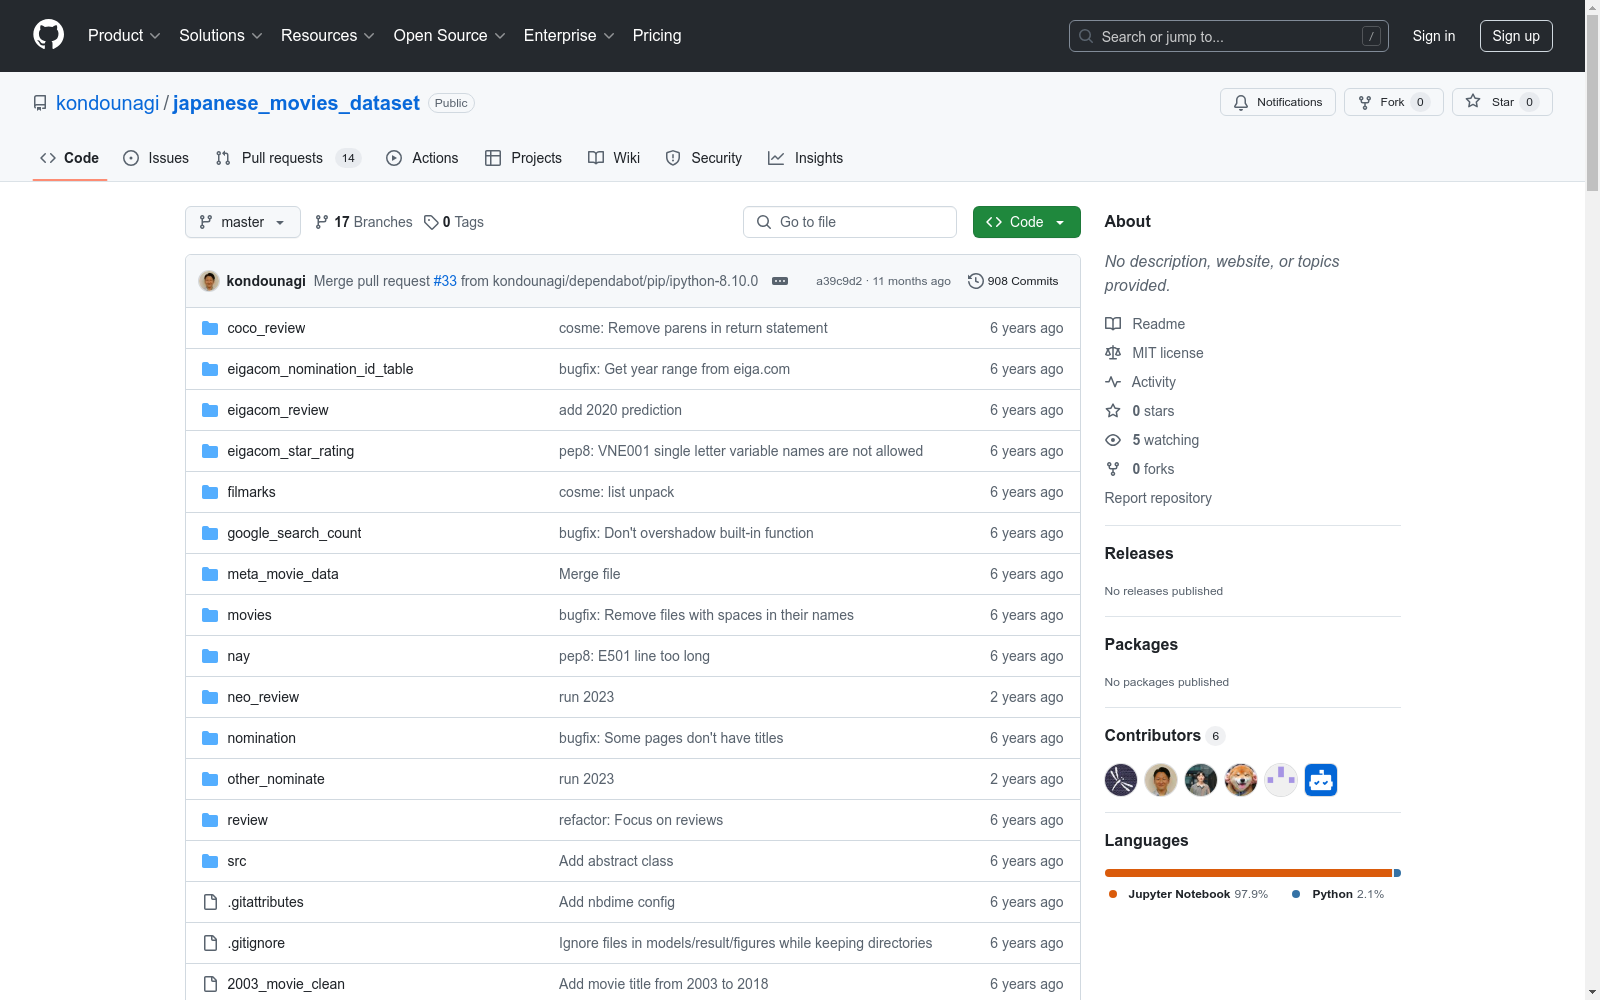Image resolution: width=1600 pixels, height=1000 pixels.
Task: Click the Shiba dog contributor avatar
Action: pos(1241,780)
